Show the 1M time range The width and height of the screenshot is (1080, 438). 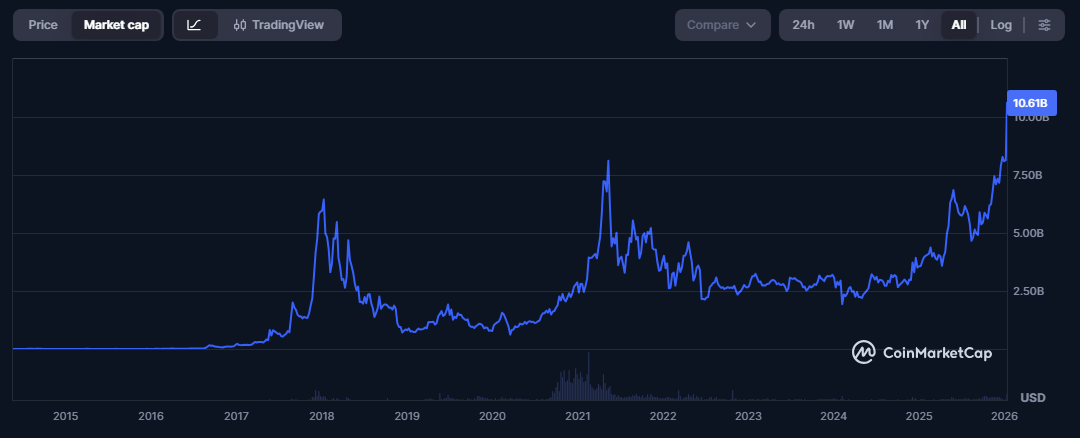pos(884,25)
